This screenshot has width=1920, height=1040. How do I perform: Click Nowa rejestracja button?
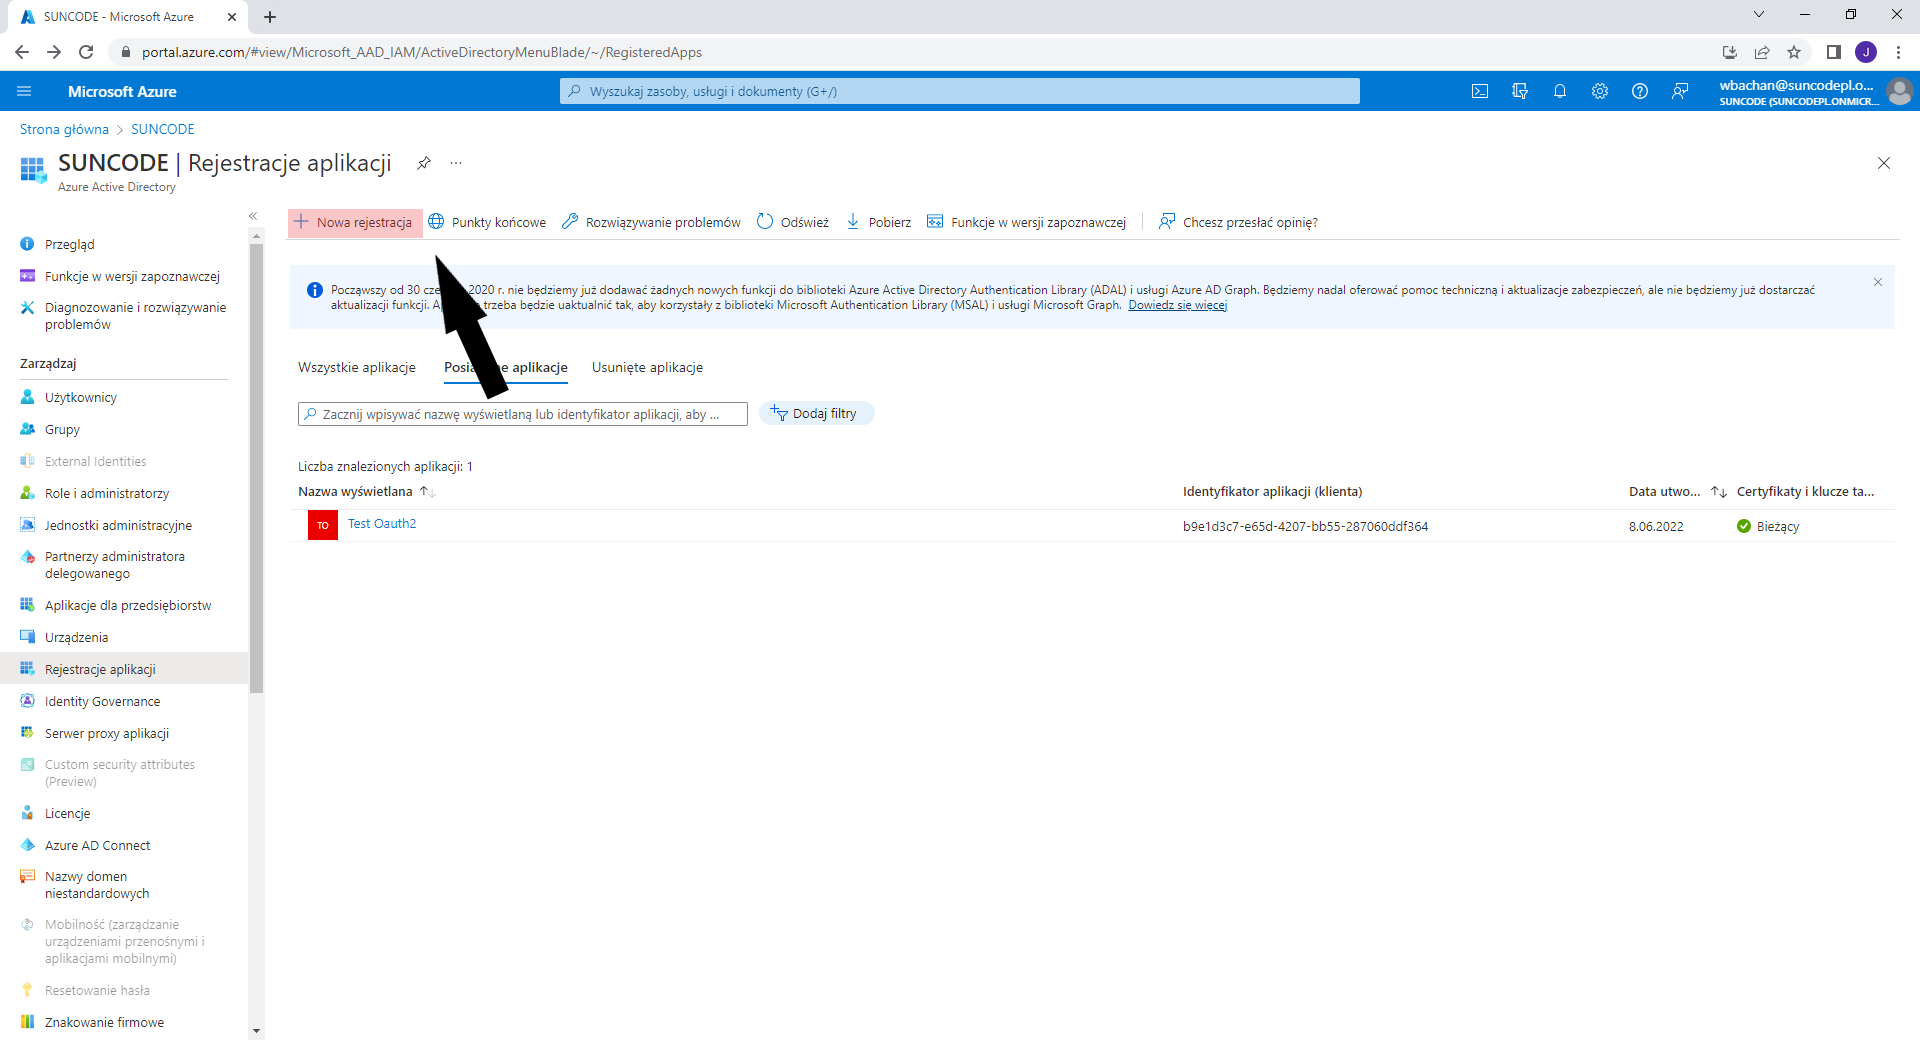tap(355, 222)
